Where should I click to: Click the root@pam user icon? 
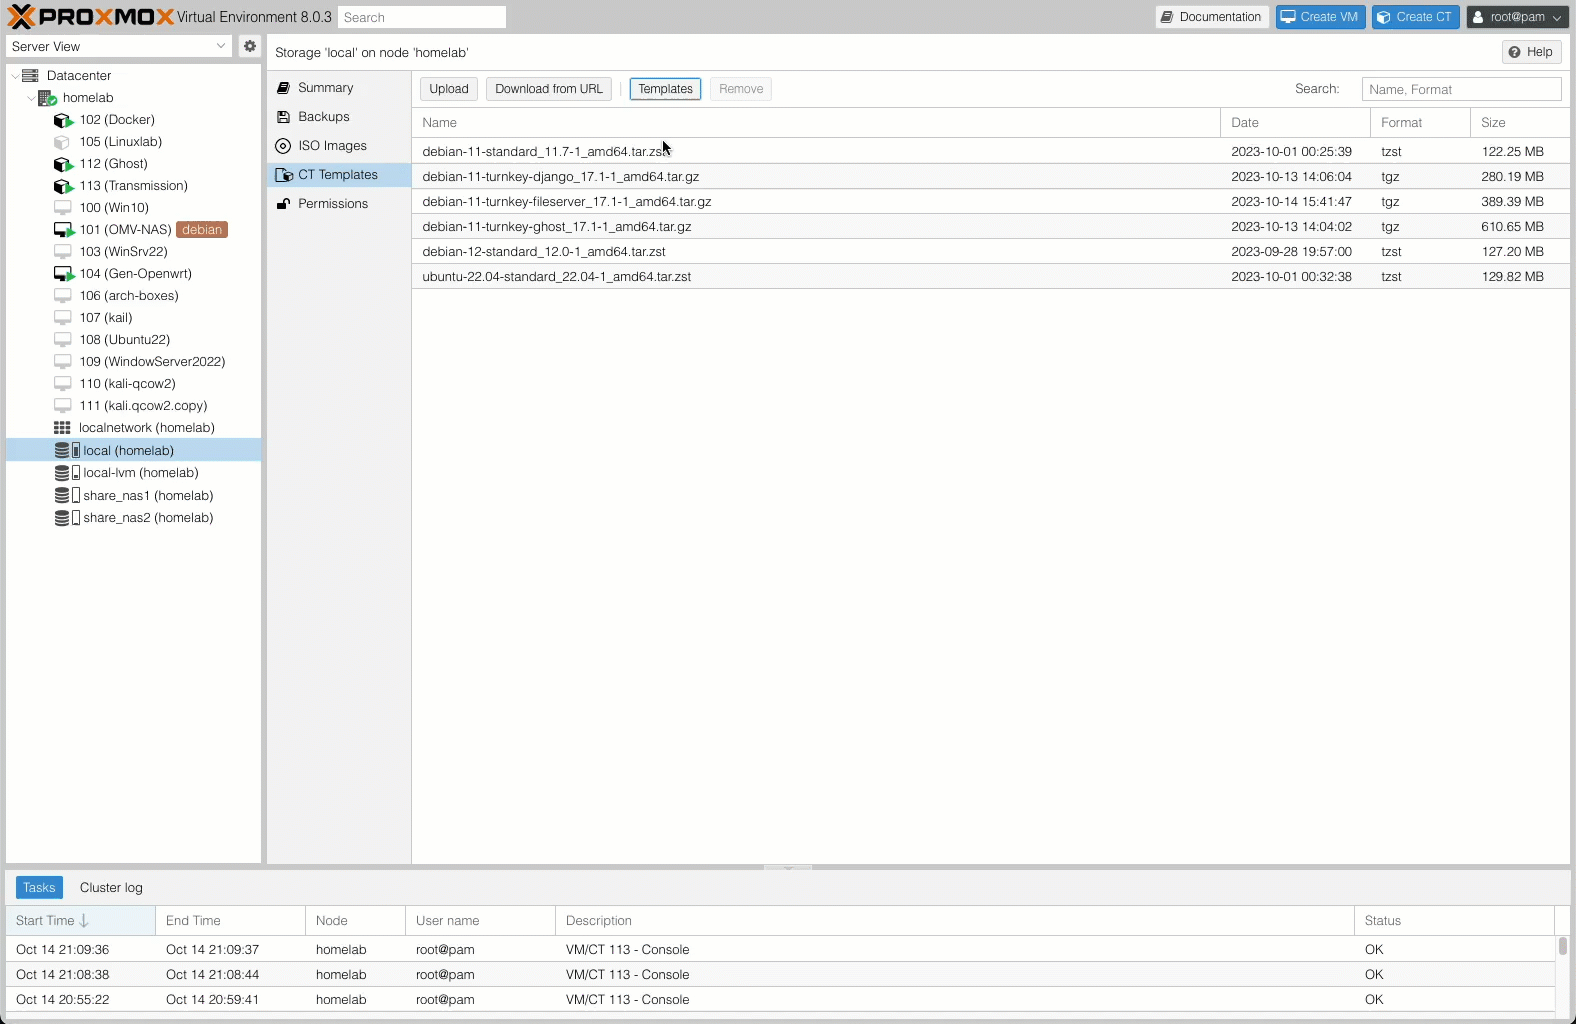click(x=1478, y=17)
